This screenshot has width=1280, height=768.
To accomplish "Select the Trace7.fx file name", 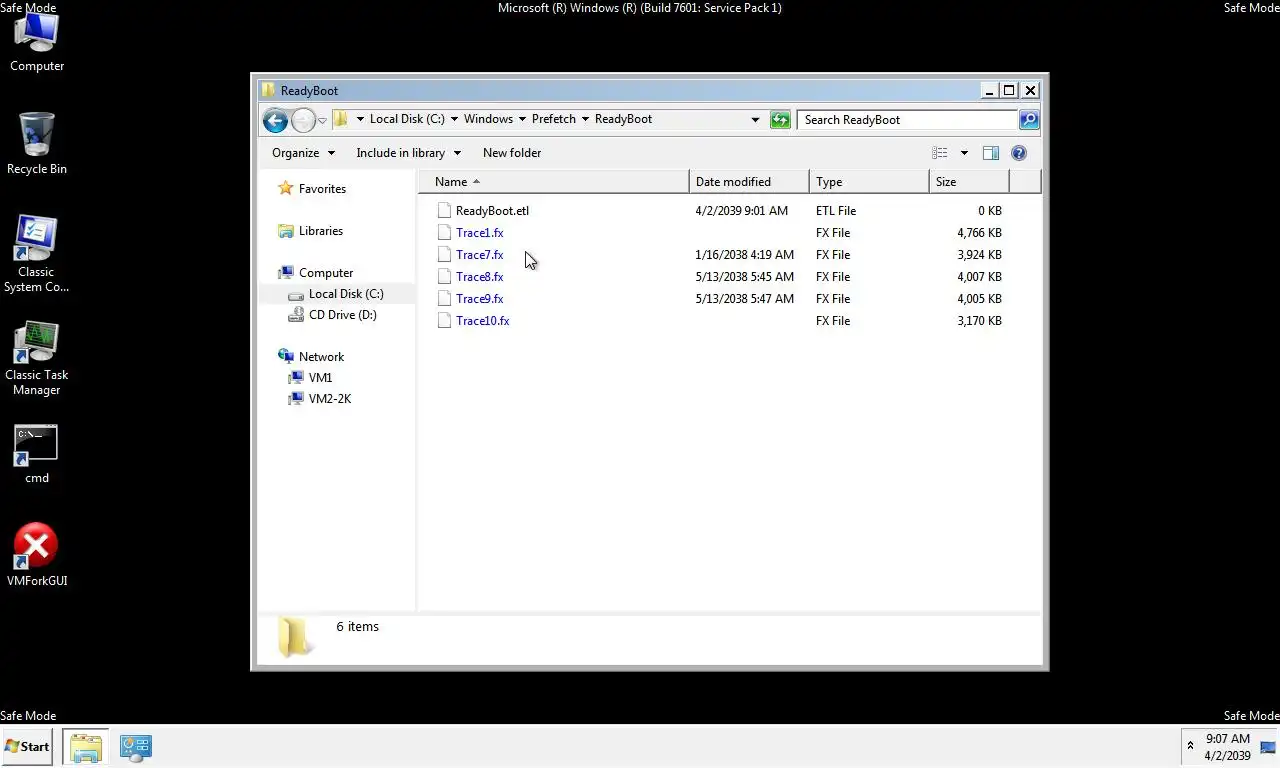I will (x=480, y=255).
